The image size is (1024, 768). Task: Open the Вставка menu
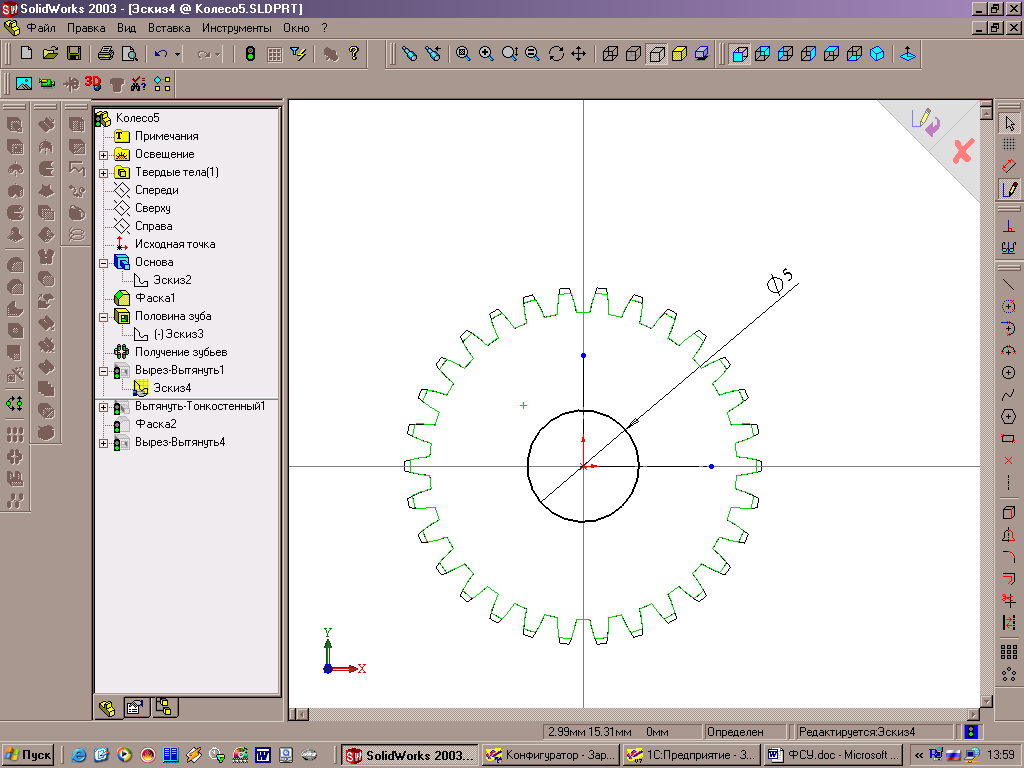coord(169,28)
